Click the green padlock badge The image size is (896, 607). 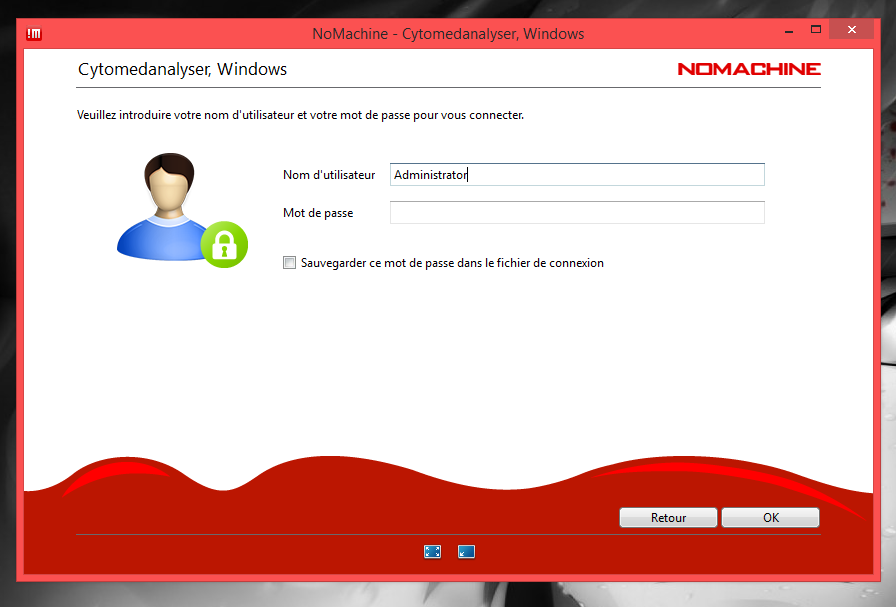[223, 244]
